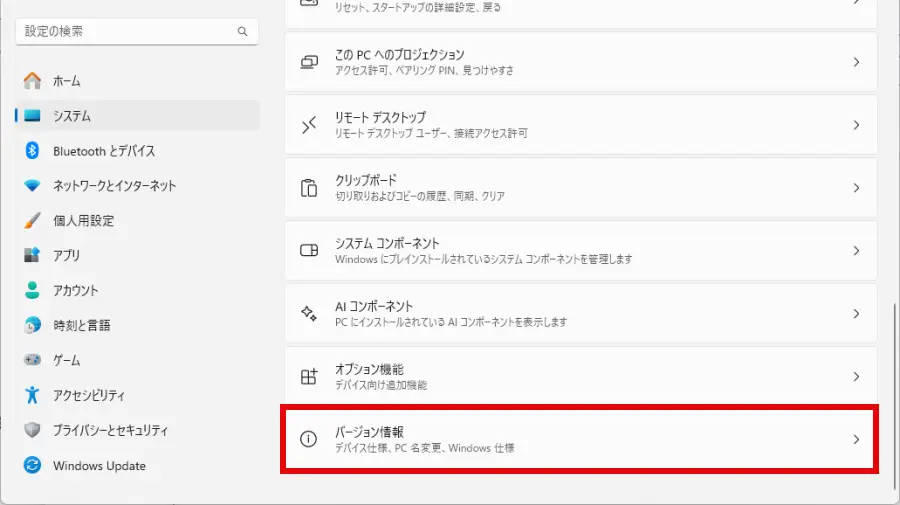900x505 pixels.
Task: Click the Privacy shield icon
Action: click(33, 430)
